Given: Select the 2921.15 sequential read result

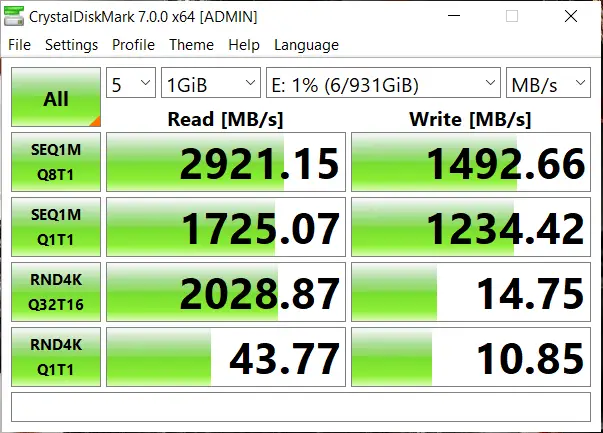Looking at the screenshot, I should (226, 162).
